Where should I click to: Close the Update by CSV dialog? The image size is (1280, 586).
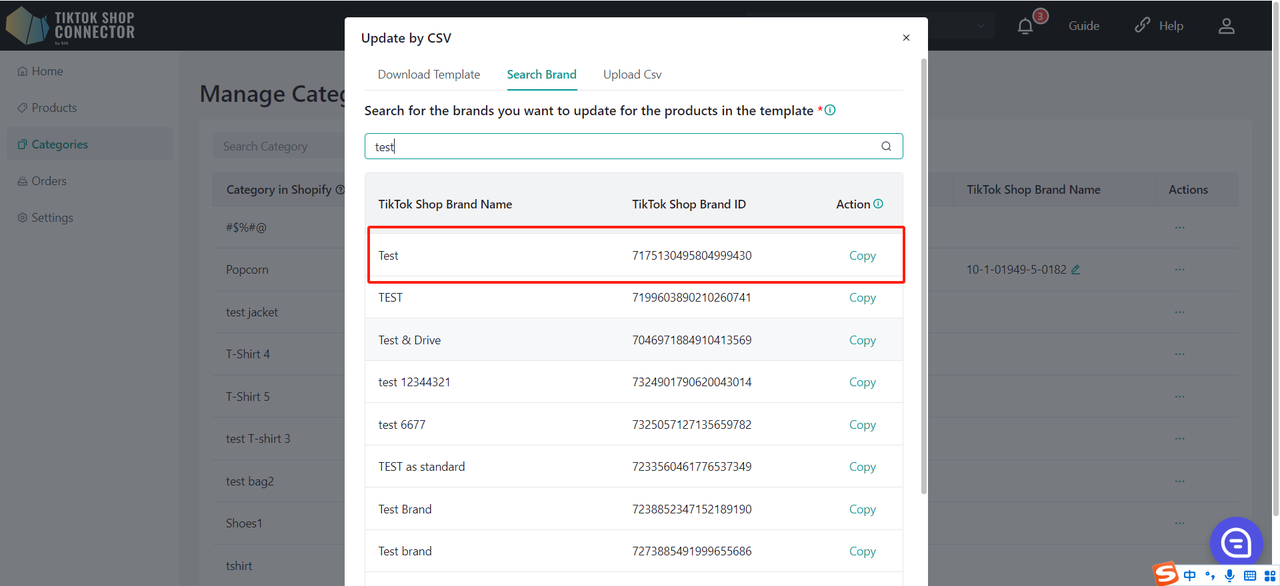[906, 38]
